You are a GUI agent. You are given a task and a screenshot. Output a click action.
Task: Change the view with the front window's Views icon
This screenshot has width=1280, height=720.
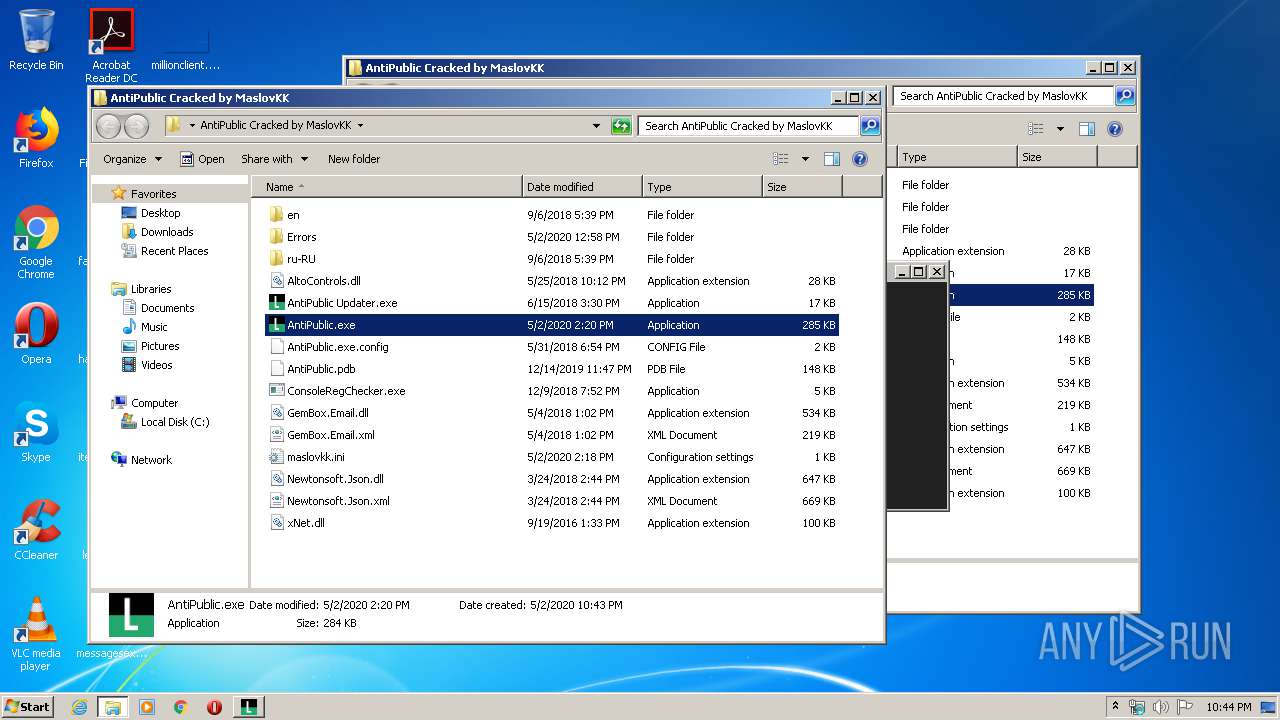pyautogui.click(x=781, y=159)
